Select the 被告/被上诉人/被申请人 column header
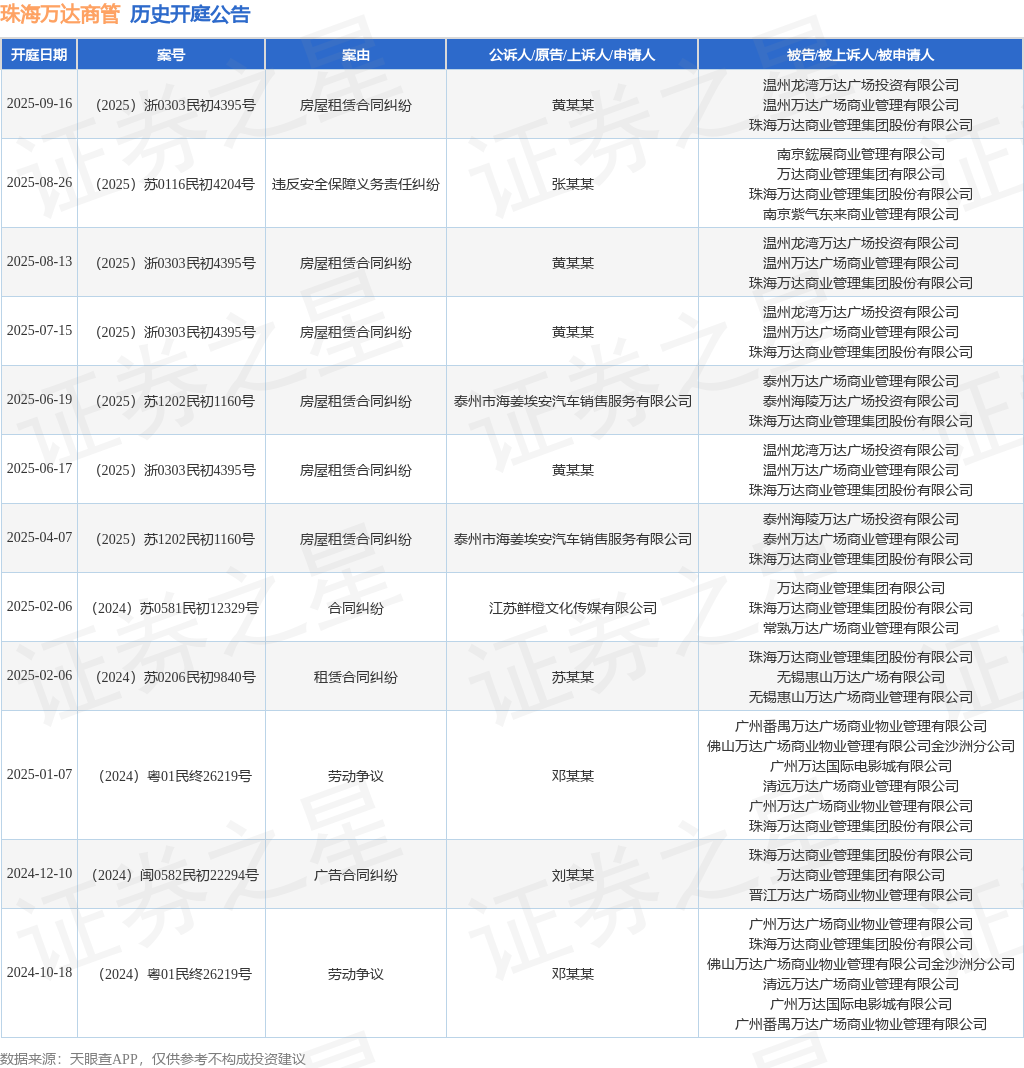The width and height of the screenshot is (1024, 1068). pyautogui.click(x=860, y=54)
